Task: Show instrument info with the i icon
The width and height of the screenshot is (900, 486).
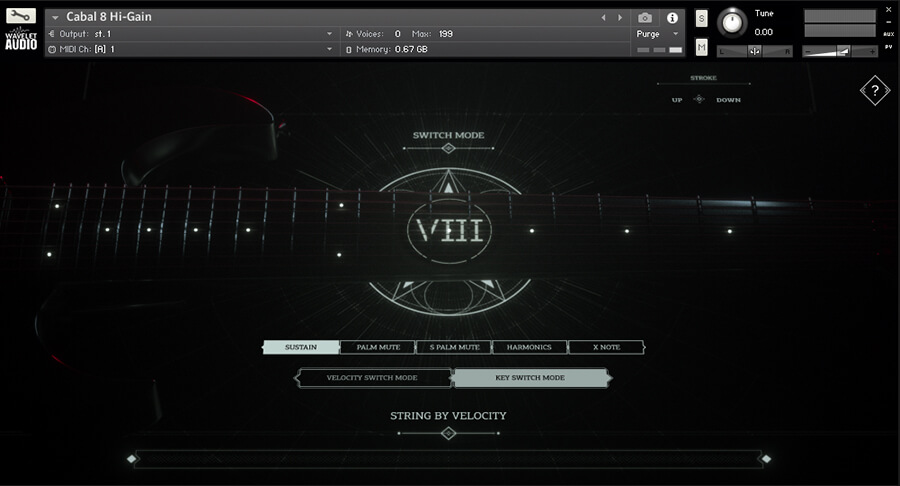Action: tap(672, 18)
